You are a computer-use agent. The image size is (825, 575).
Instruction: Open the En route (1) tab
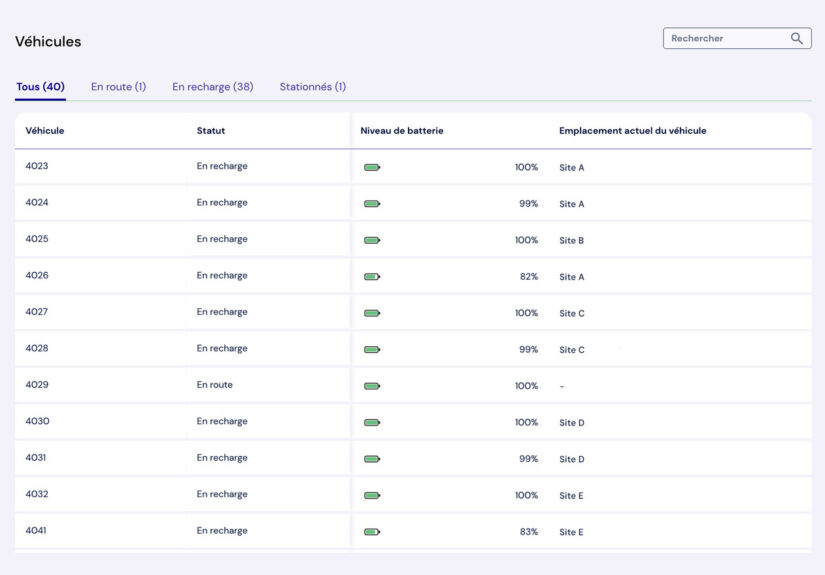click(x=118, y=87)
